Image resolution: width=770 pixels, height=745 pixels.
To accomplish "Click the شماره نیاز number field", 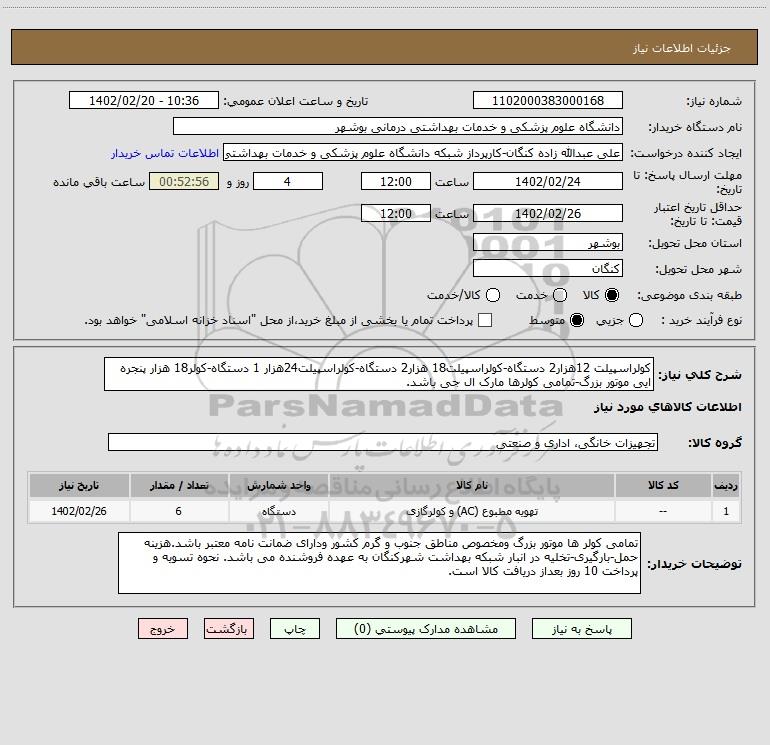I will [x=547, y=101].
